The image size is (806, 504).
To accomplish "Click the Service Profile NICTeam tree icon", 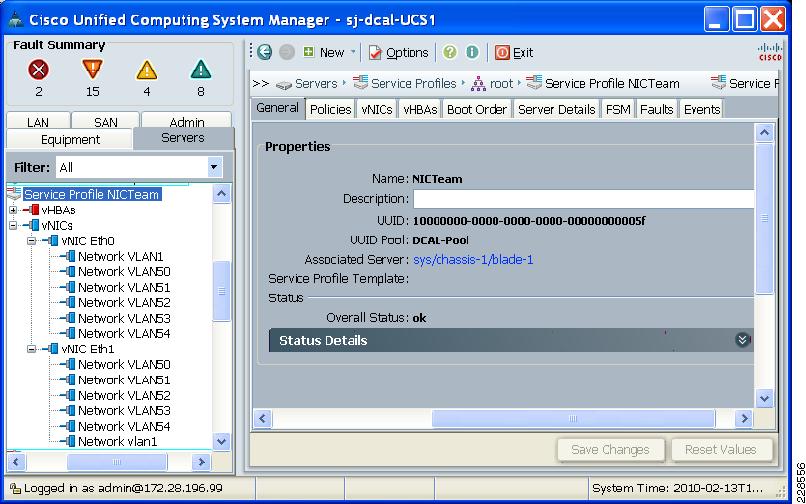I will [x=14, y=194].
